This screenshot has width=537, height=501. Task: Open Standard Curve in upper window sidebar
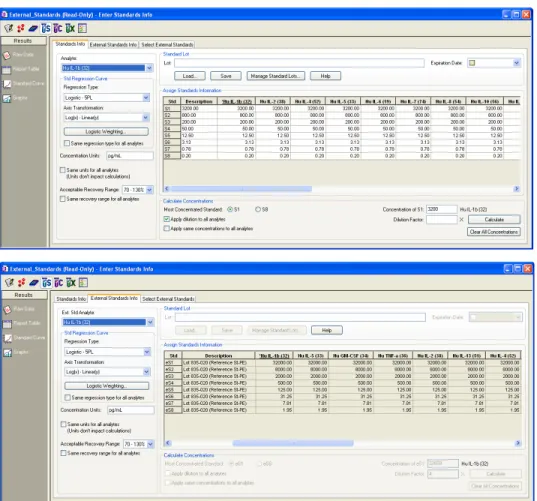click(24, 84)
